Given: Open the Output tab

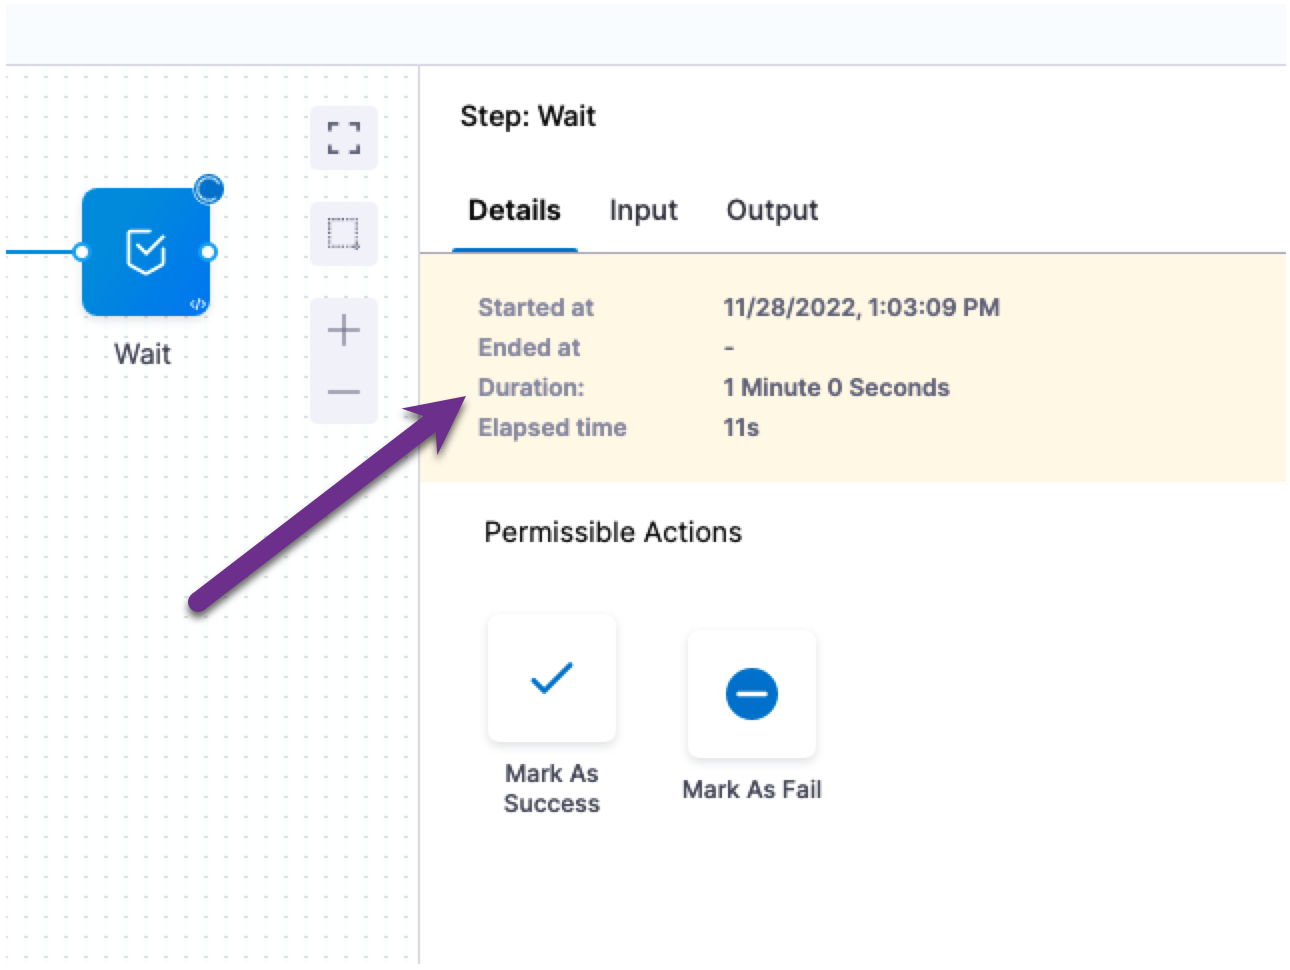Looking at the screenshot, I should 772,210.
